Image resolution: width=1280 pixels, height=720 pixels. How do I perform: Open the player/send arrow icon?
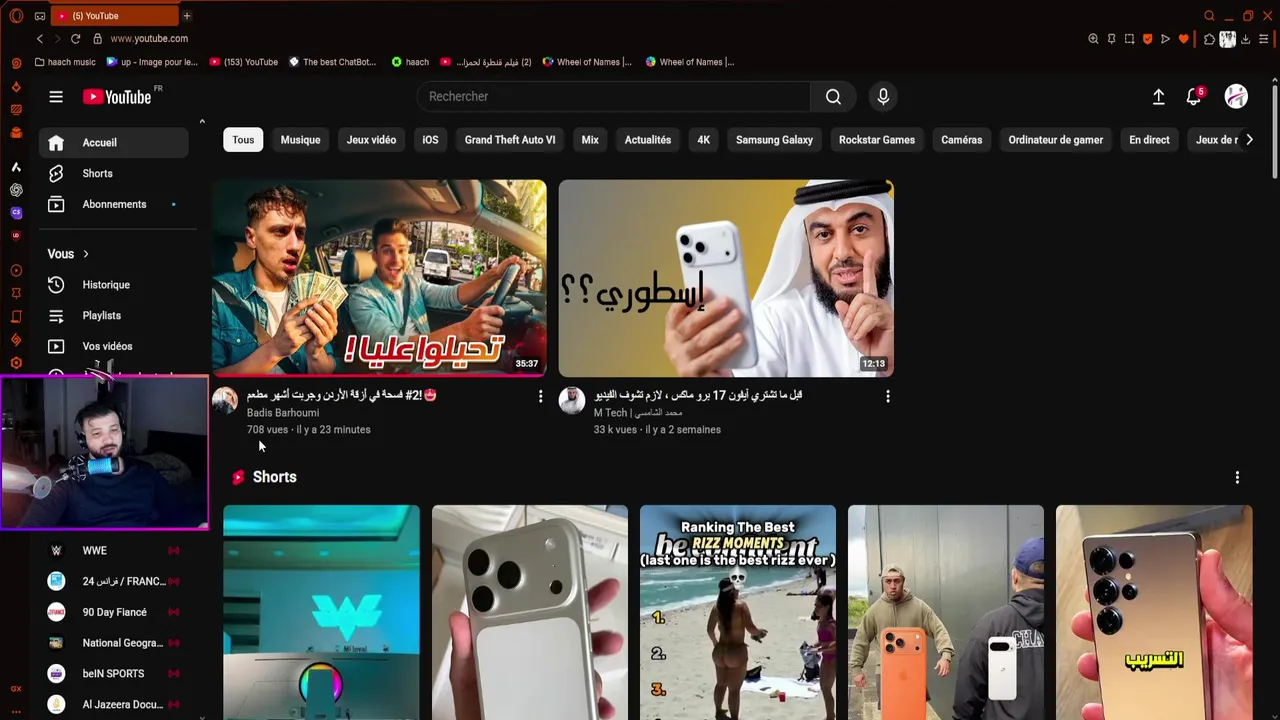pos(1165,39)
